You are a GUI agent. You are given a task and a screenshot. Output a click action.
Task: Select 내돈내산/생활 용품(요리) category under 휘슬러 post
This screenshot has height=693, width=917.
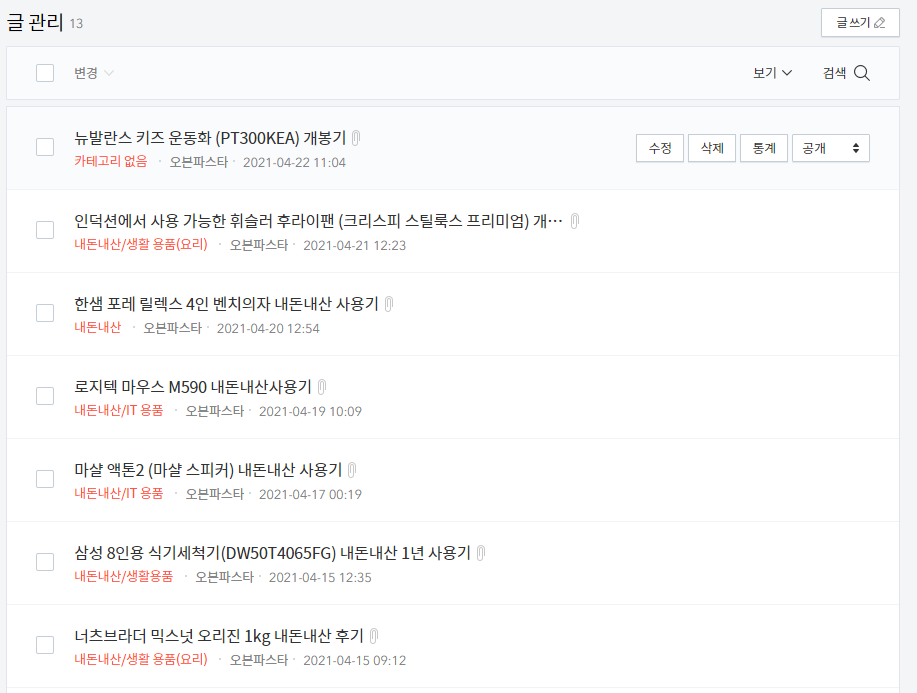(x=141, y=244)
